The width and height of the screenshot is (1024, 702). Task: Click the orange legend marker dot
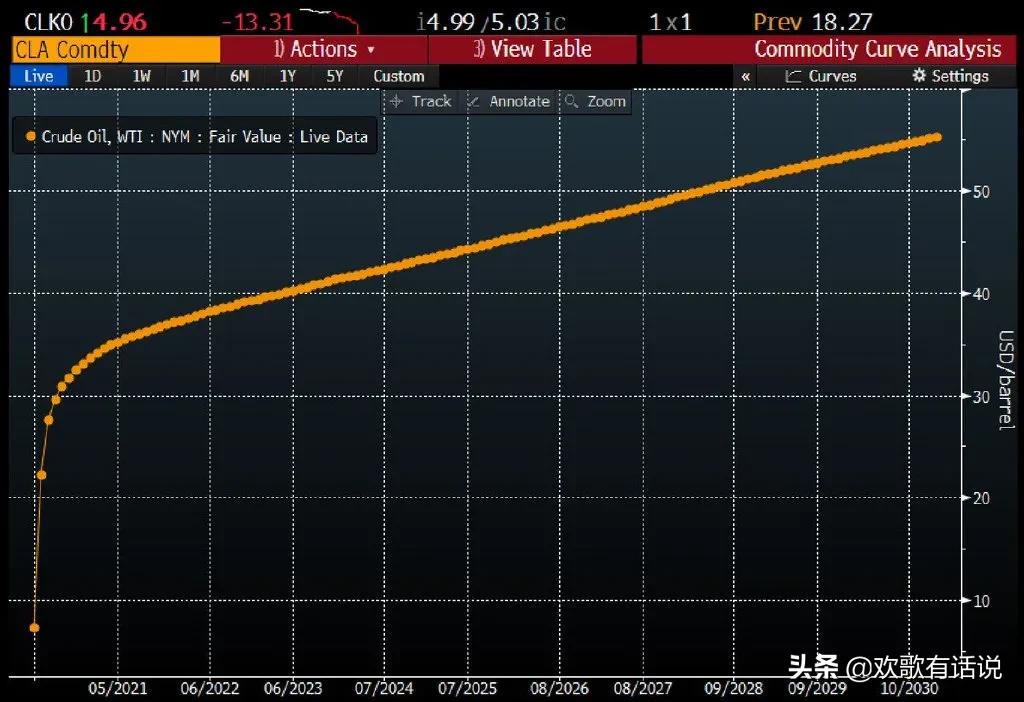[30, 136]
